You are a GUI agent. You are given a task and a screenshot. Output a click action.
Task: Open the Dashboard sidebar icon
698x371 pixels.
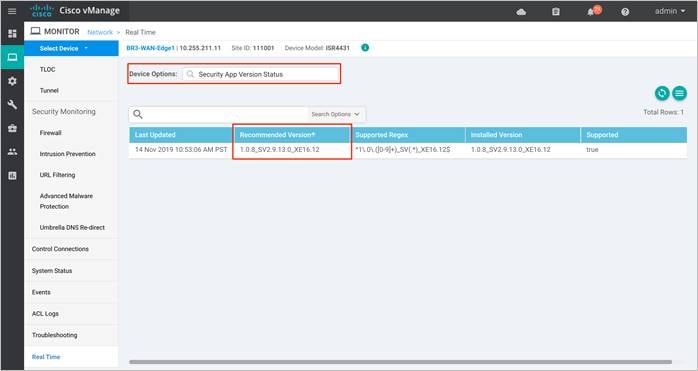[12, 33]
